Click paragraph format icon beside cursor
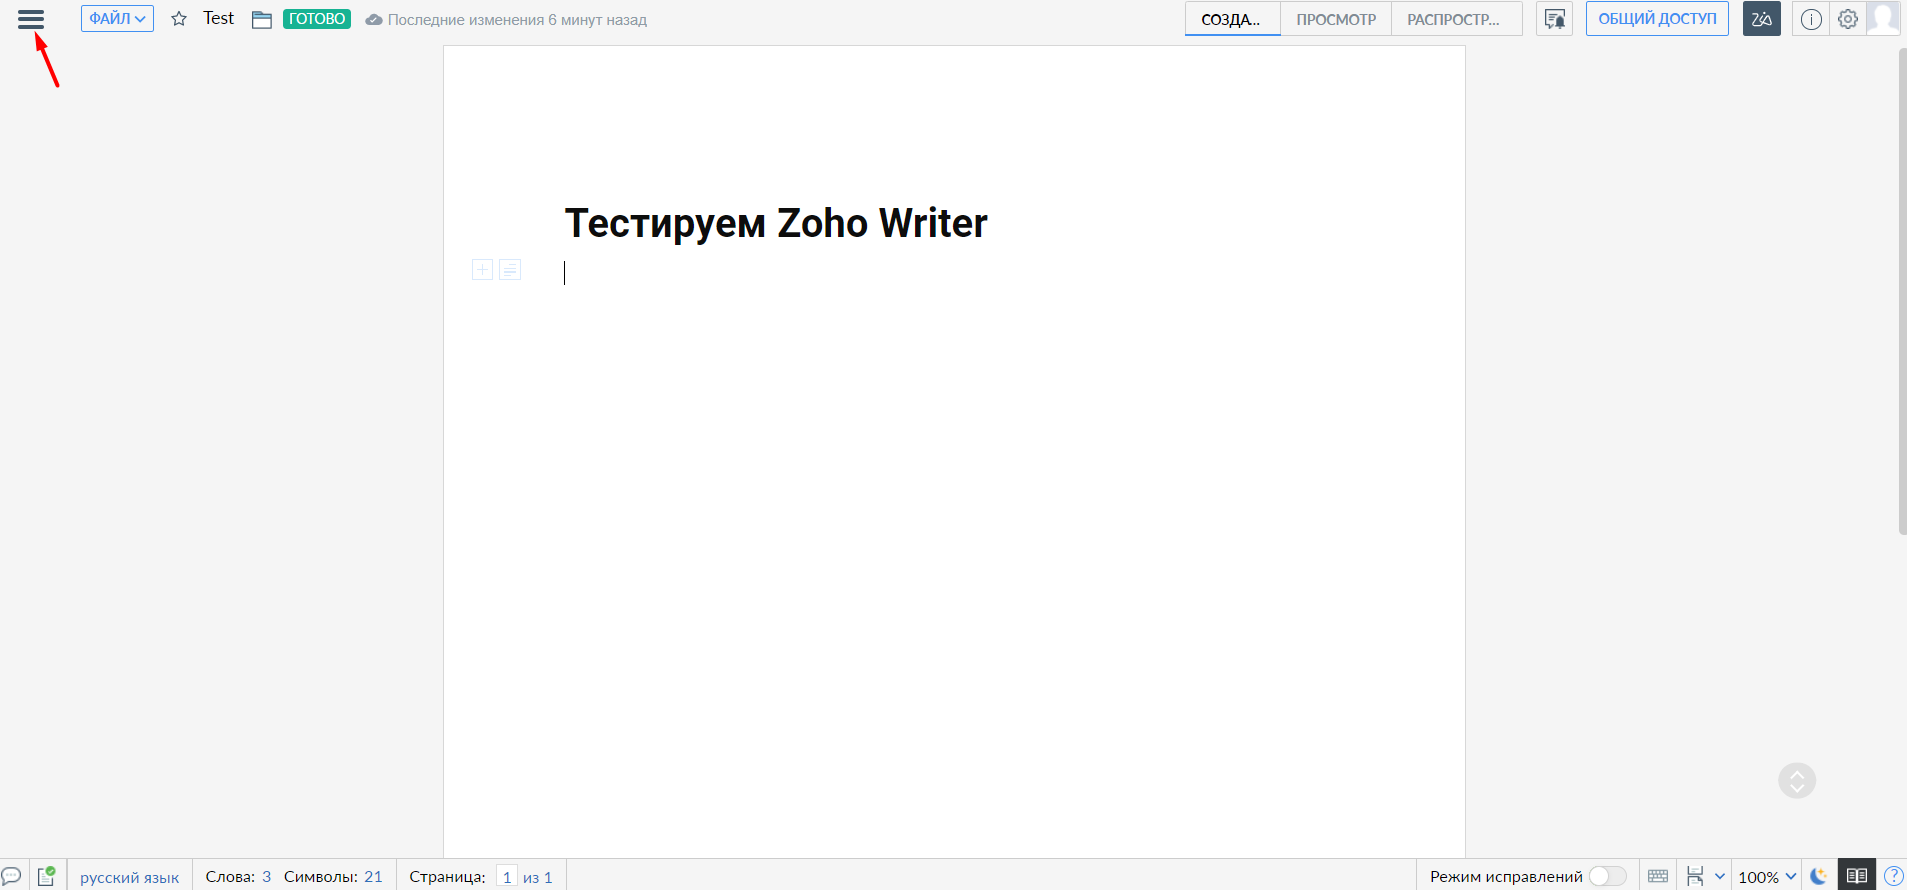This screenshot has width=1907, height=890. click(510, 270)
